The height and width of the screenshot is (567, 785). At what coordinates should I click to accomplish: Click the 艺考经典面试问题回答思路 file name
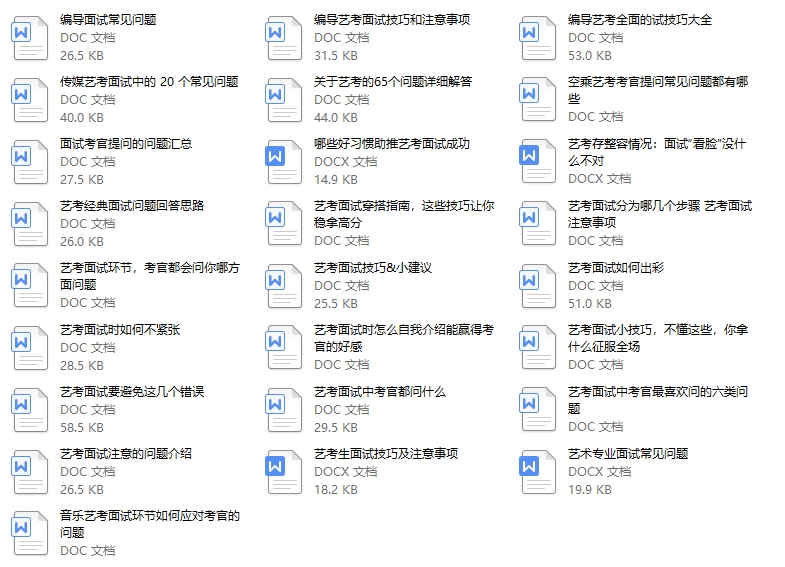(x=132, y=206)
